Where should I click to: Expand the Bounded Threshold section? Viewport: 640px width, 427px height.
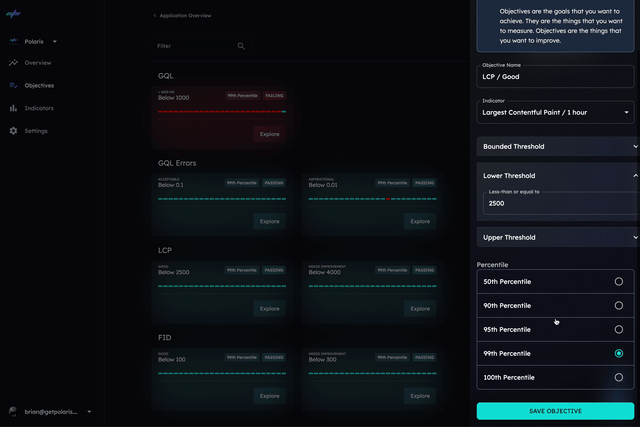556,146
